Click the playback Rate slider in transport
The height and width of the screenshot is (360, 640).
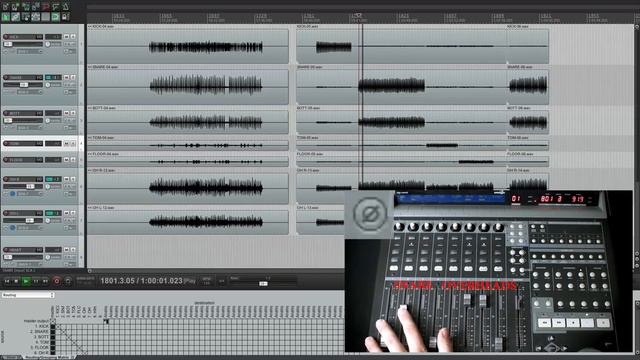(262, 283)
